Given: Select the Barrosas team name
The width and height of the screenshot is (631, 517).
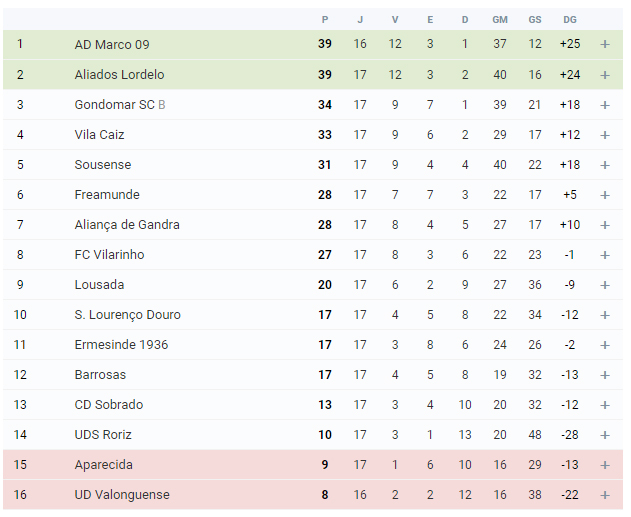Looking at the screenshot, I should [100, 375].
